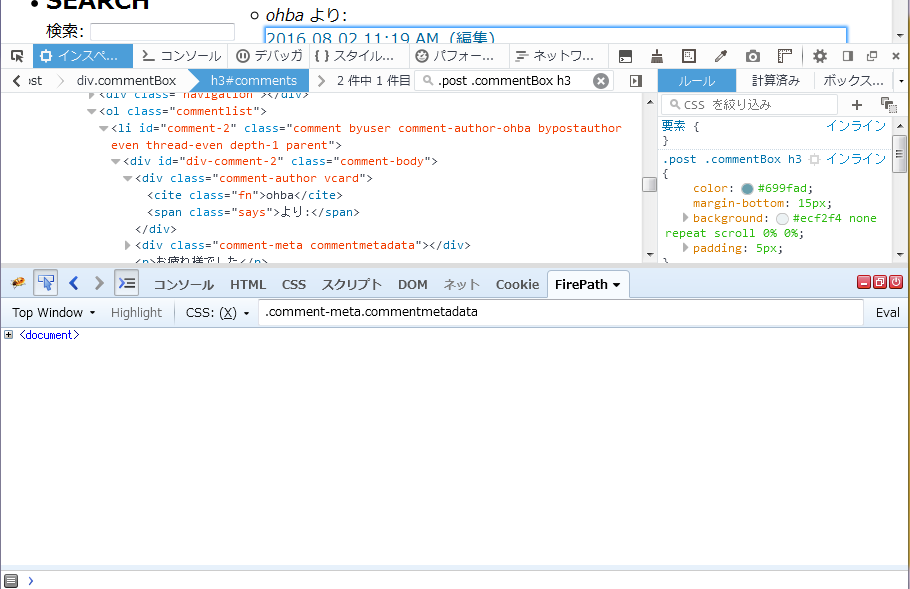Switch to the FirePath tab
Viewport: 910px width, 589px height.
point(586,284)
